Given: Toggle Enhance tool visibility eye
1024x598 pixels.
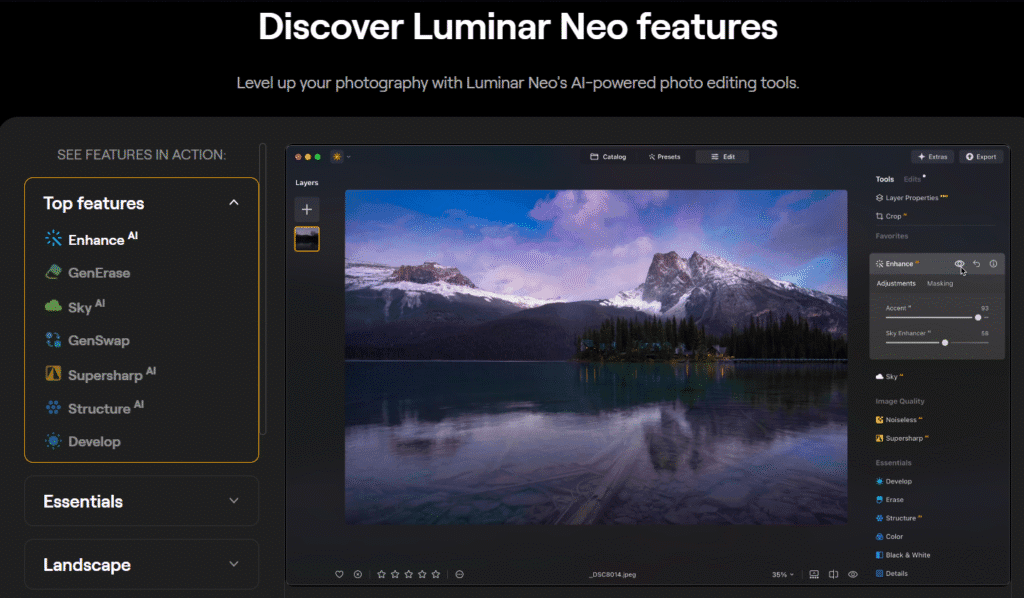Looking at the screenshot, I should point(959,264).
